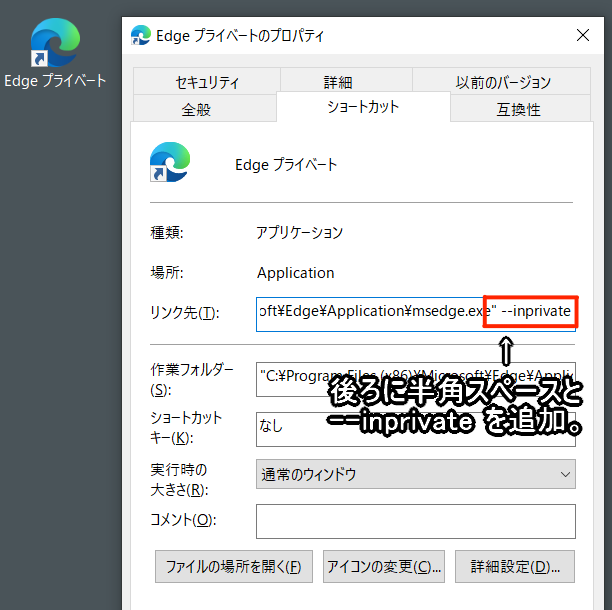This screenshot has width=612, height=610.
Task: Click the dialog title Edge プライベートのプロパティ
Action: coord(240,36)
